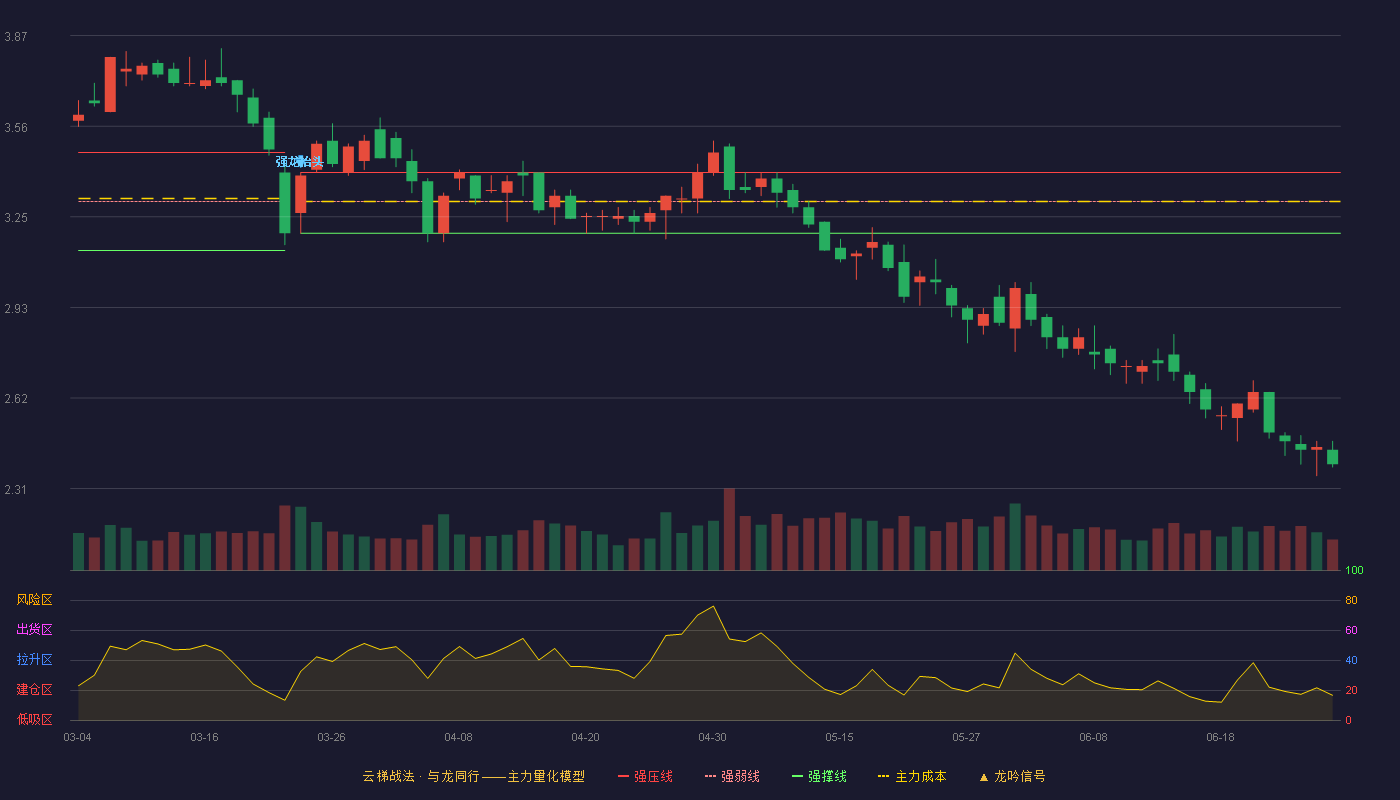The image size is (1400, 800).
Task: Click the 06-08 date label
Action: [x=1093, y=737]
